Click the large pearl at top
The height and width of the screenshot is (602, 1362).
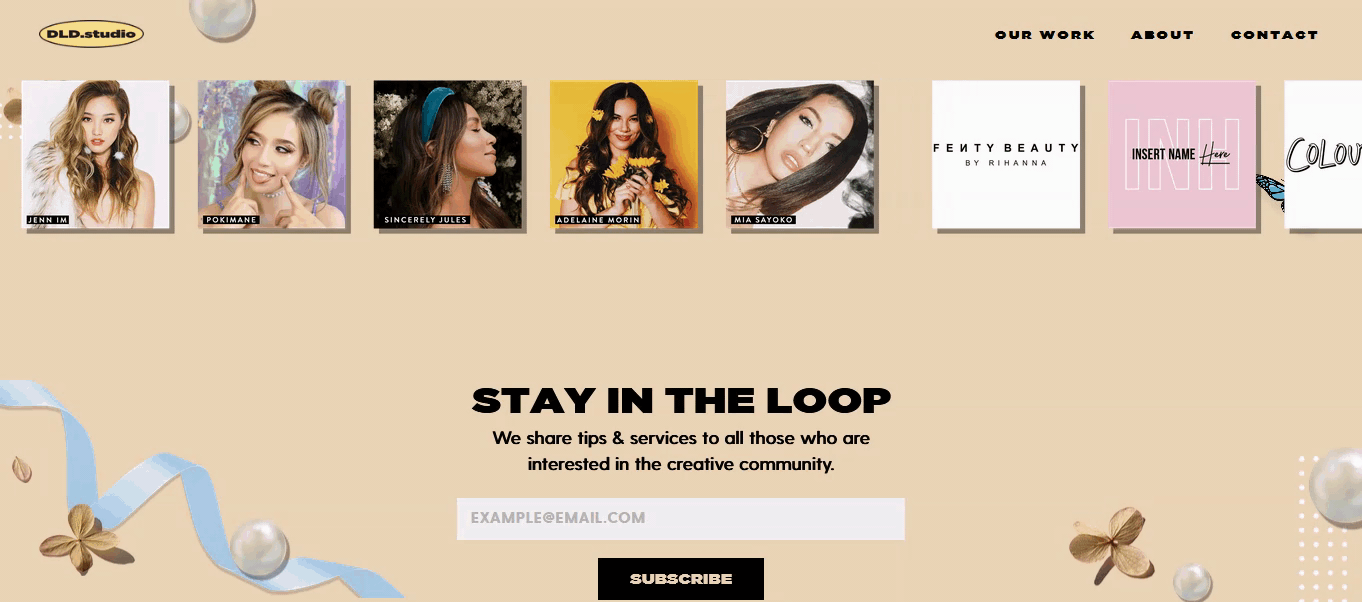coord(223,17)
